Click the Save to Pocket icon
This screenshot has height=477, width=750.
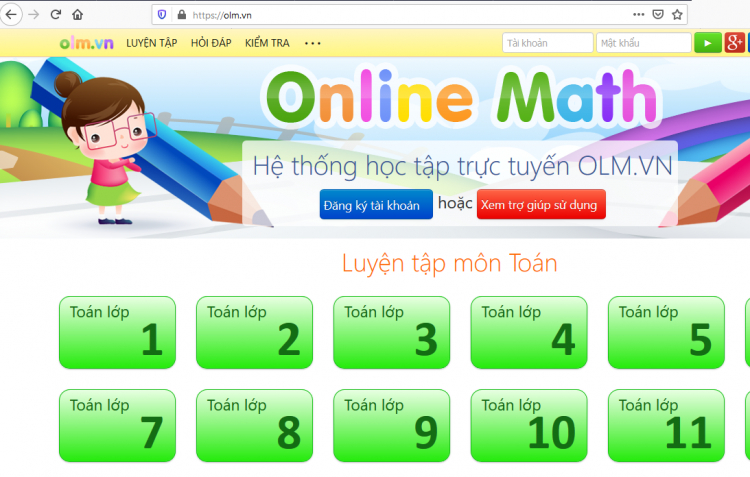(x=658, y=15)
